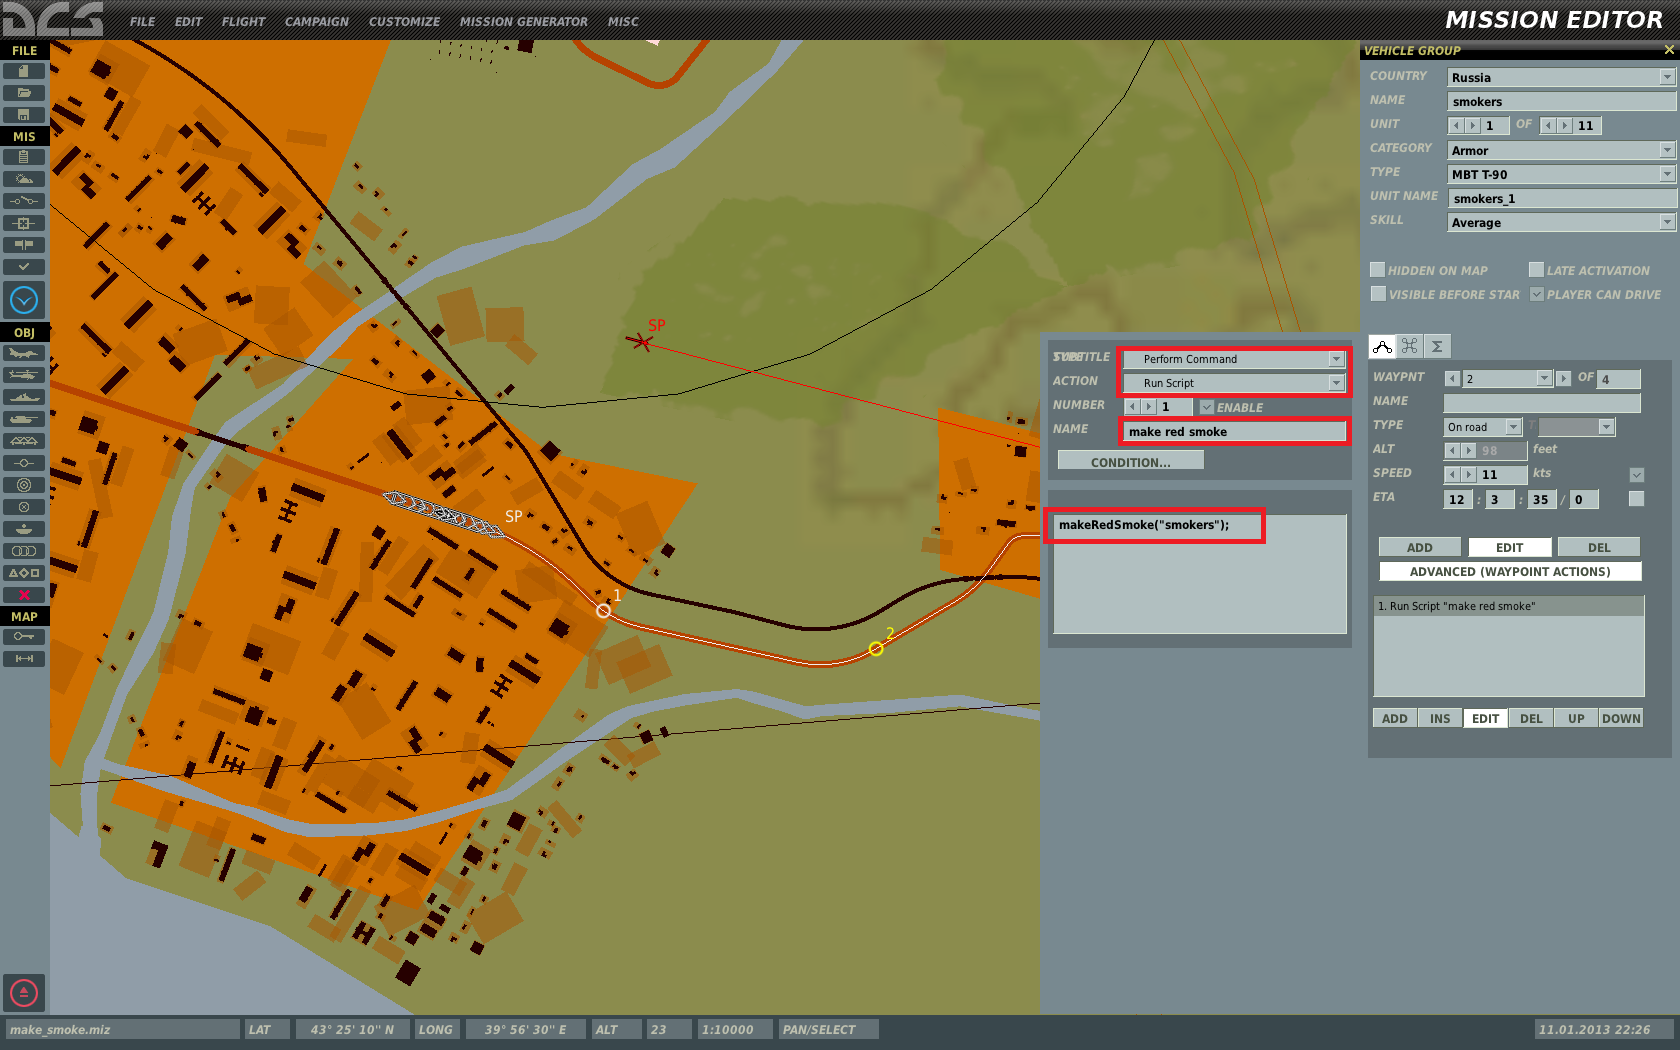Click the three linked circles icon
The height and width of the screenshot is (1050, 1680).
(x=24, y=551)
